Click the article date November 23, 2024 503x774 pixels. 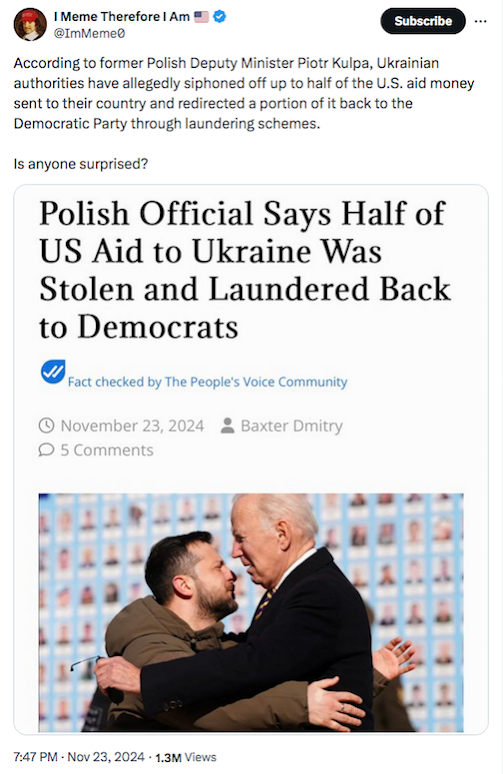coord(132,426)
